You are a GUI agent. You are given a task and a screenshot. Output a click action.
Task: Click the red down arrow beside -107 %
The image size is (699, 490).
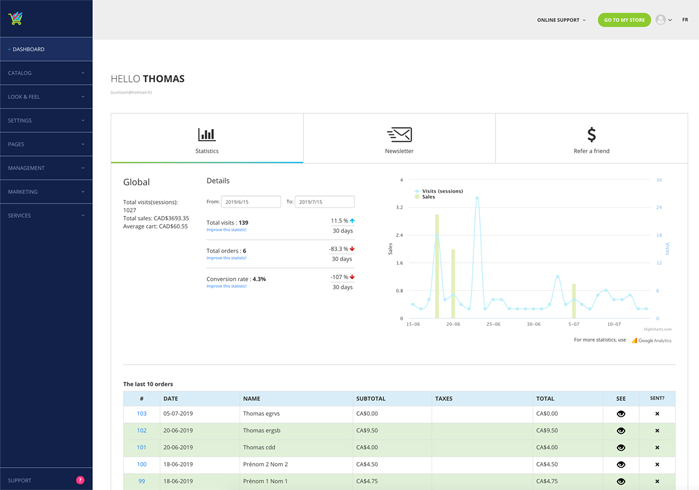pyautogui.click(x=352, y=277)
